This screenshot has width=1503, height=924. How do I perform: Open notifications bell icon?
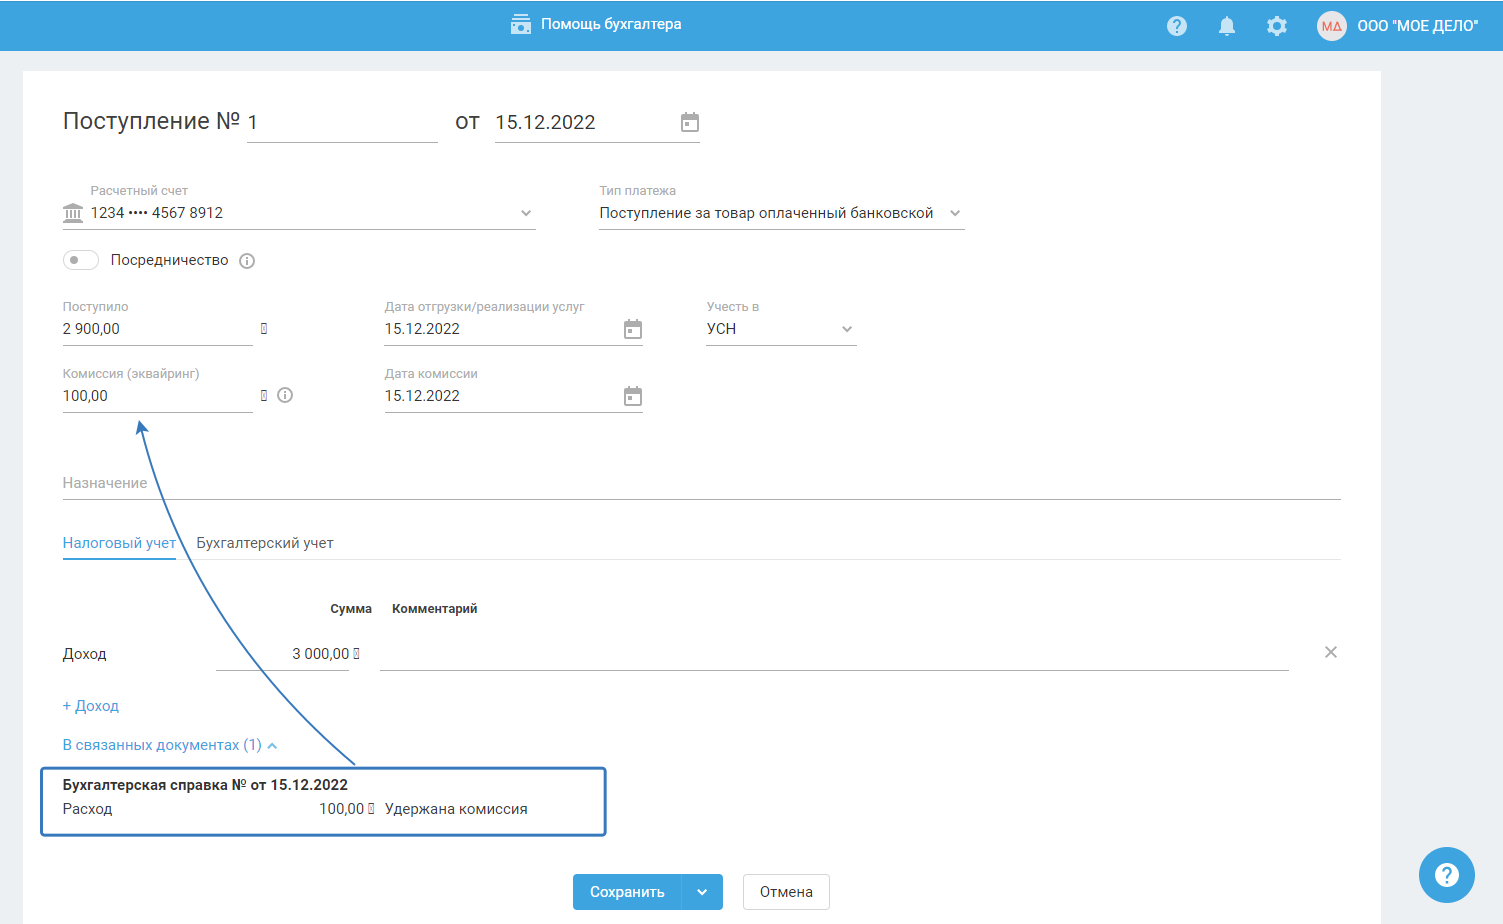pos(1227,26)
